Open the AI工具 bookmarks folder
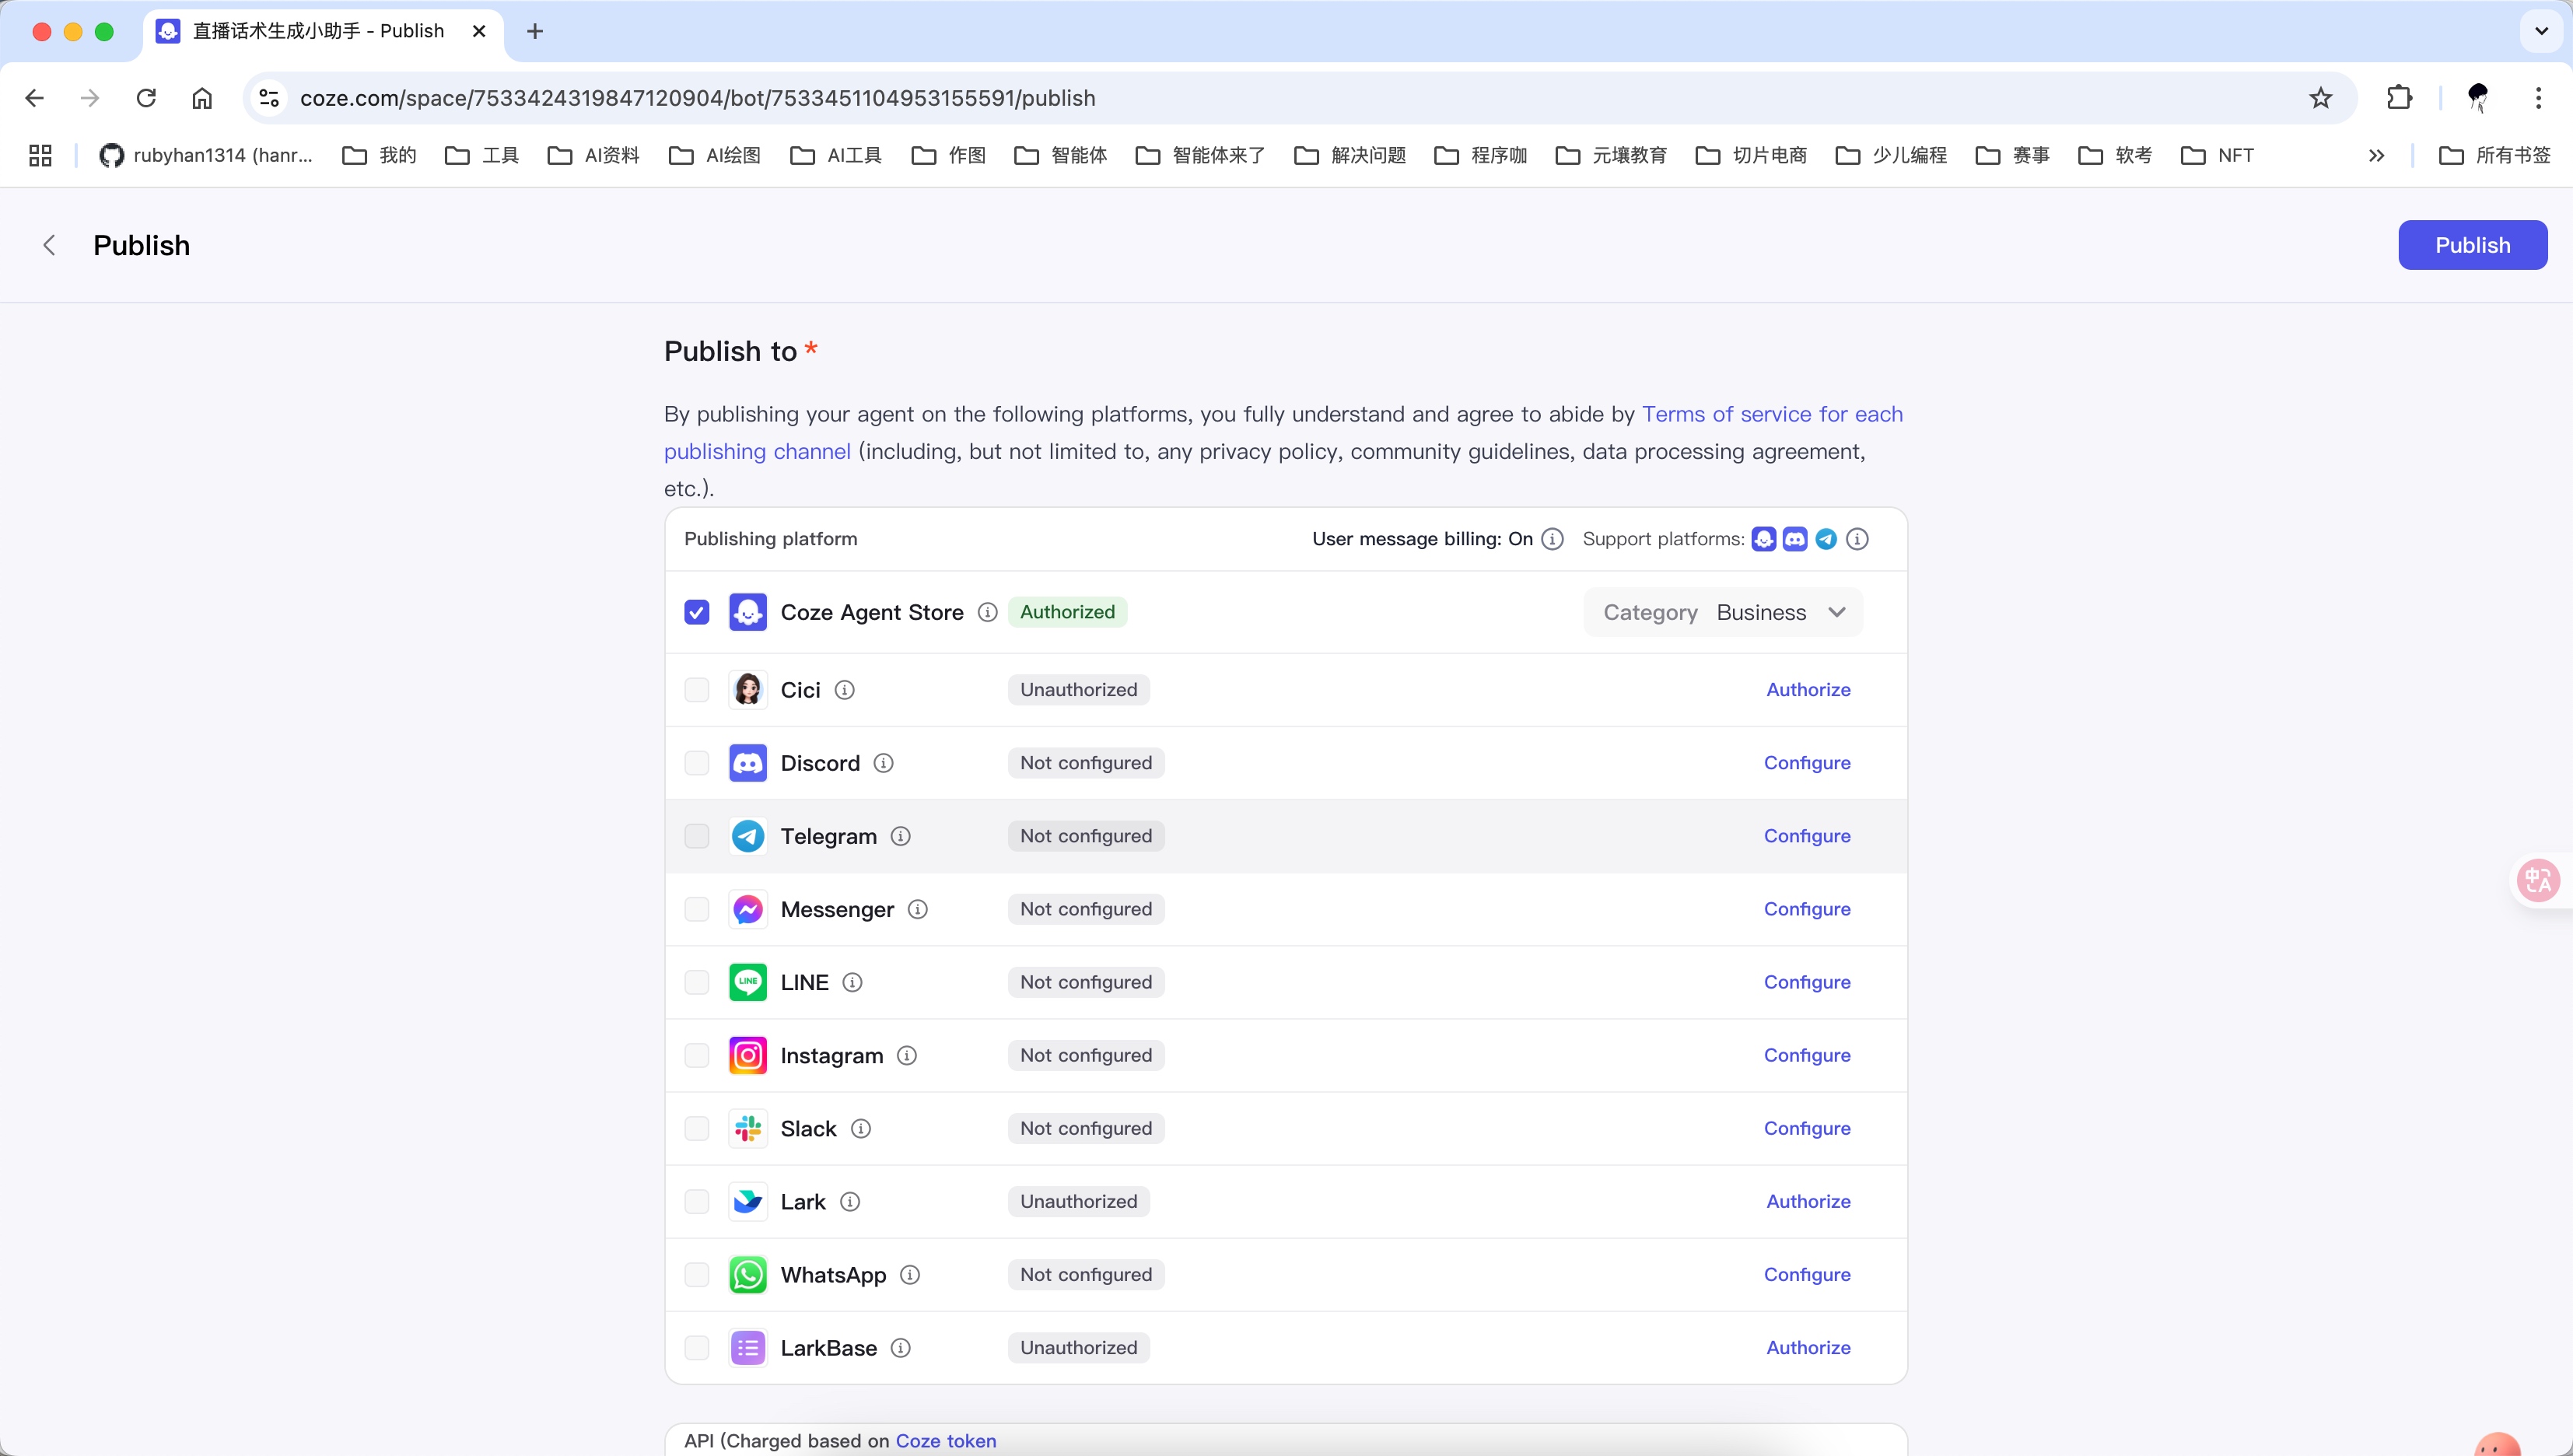Viewport: 2573px width, 1456px height. pyautogui.click(x=836, y=155)
